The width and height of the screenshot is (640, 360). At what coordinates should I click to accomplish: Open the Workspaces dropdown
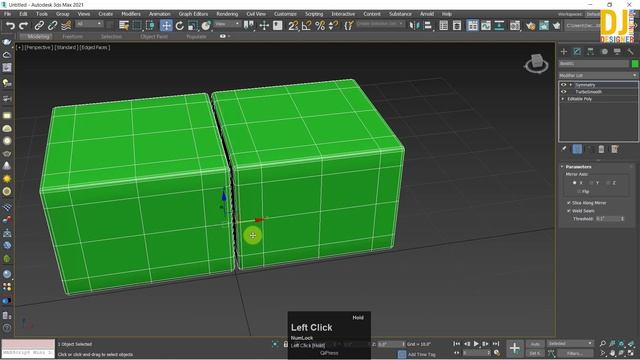tap(594, 14)
